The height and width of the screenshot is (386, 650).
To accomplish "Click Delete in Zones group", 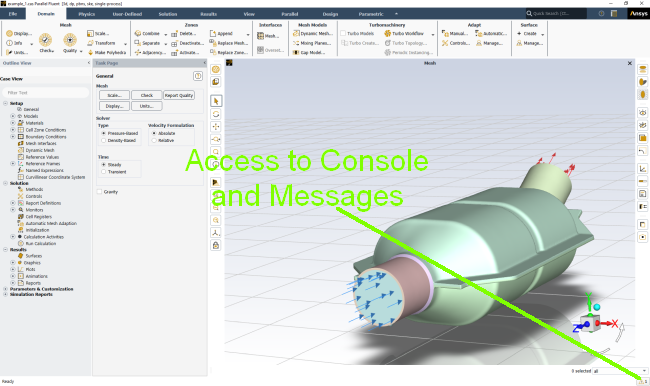I will click(x=184, y=34).
